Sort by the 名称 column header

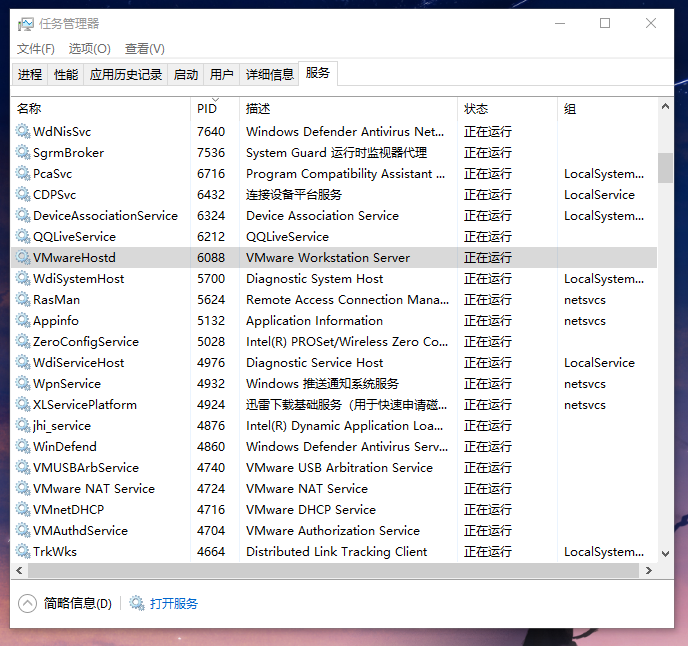coord(101,108)
